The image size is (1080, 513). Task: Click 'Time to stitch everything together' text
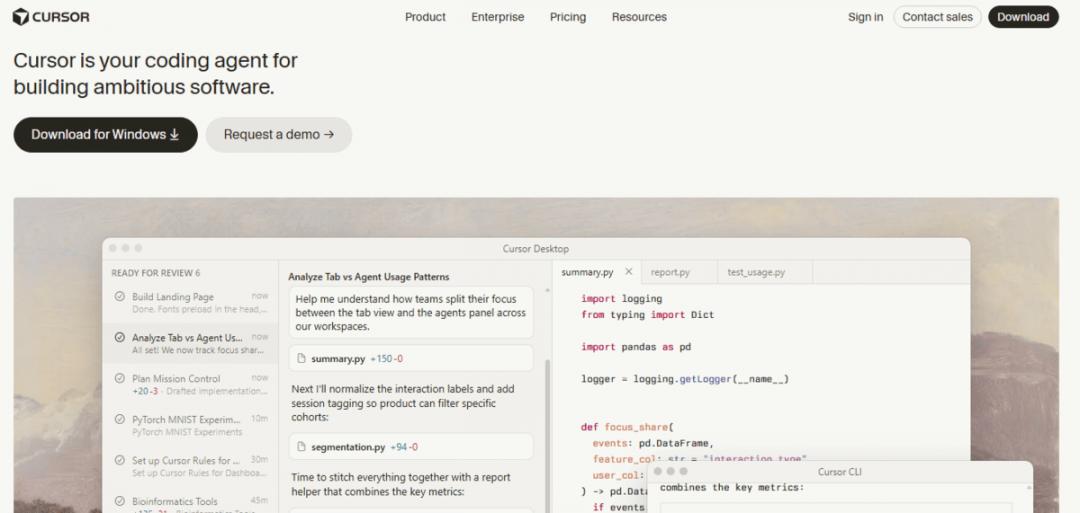[x=401, y=485]
